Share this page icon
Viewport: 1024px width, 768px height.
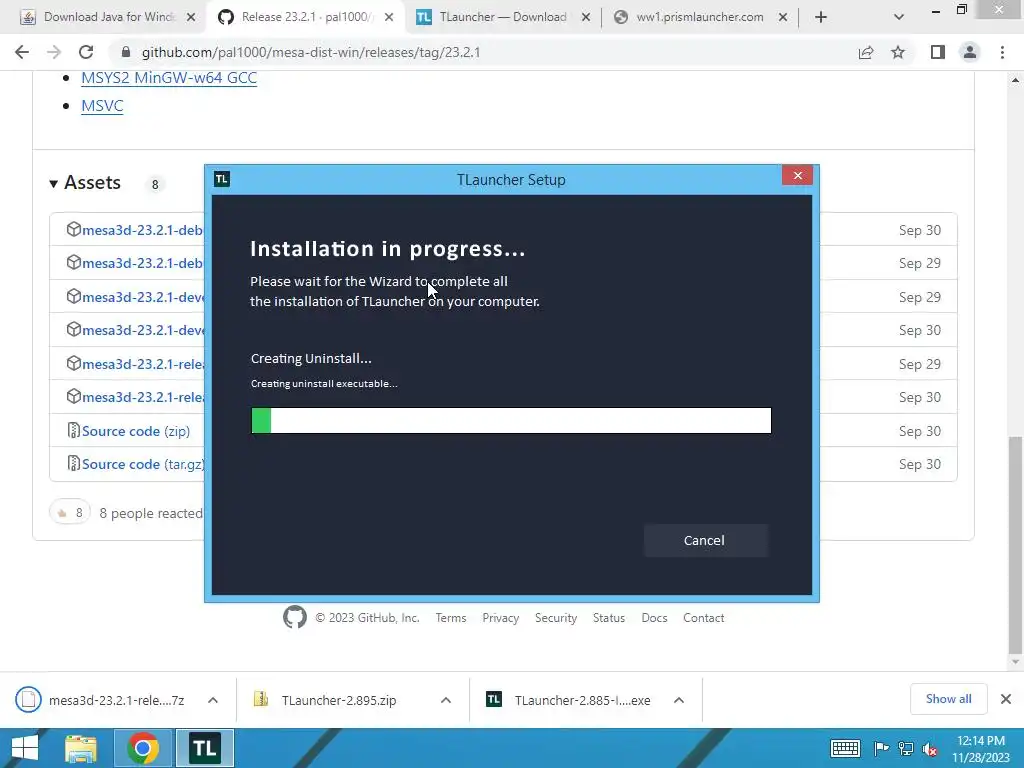tap(866, 52)
